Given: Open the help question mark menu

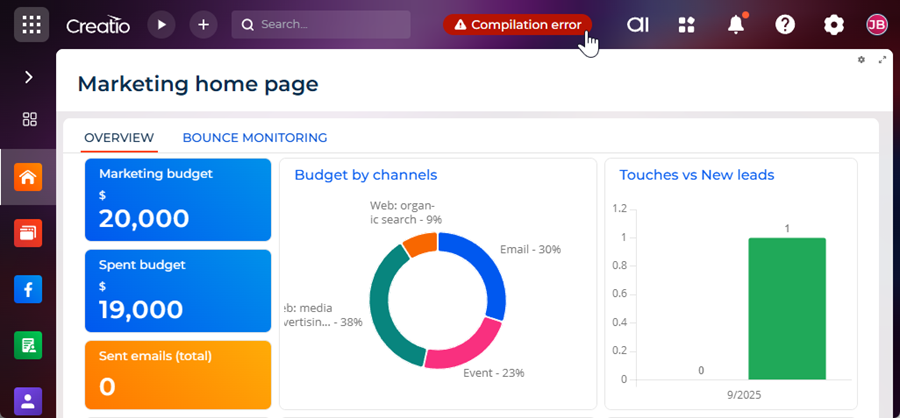Looking at the screenshot, I should point(785,25).
